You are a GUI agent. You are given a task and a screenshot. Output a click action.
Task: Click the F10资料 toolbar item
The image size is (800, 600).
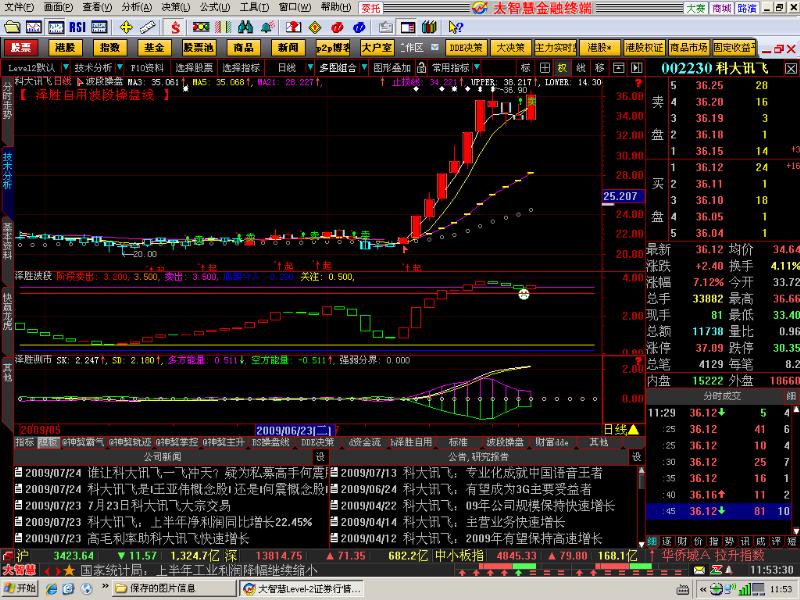pyautogui.click(x=147, y=67)
